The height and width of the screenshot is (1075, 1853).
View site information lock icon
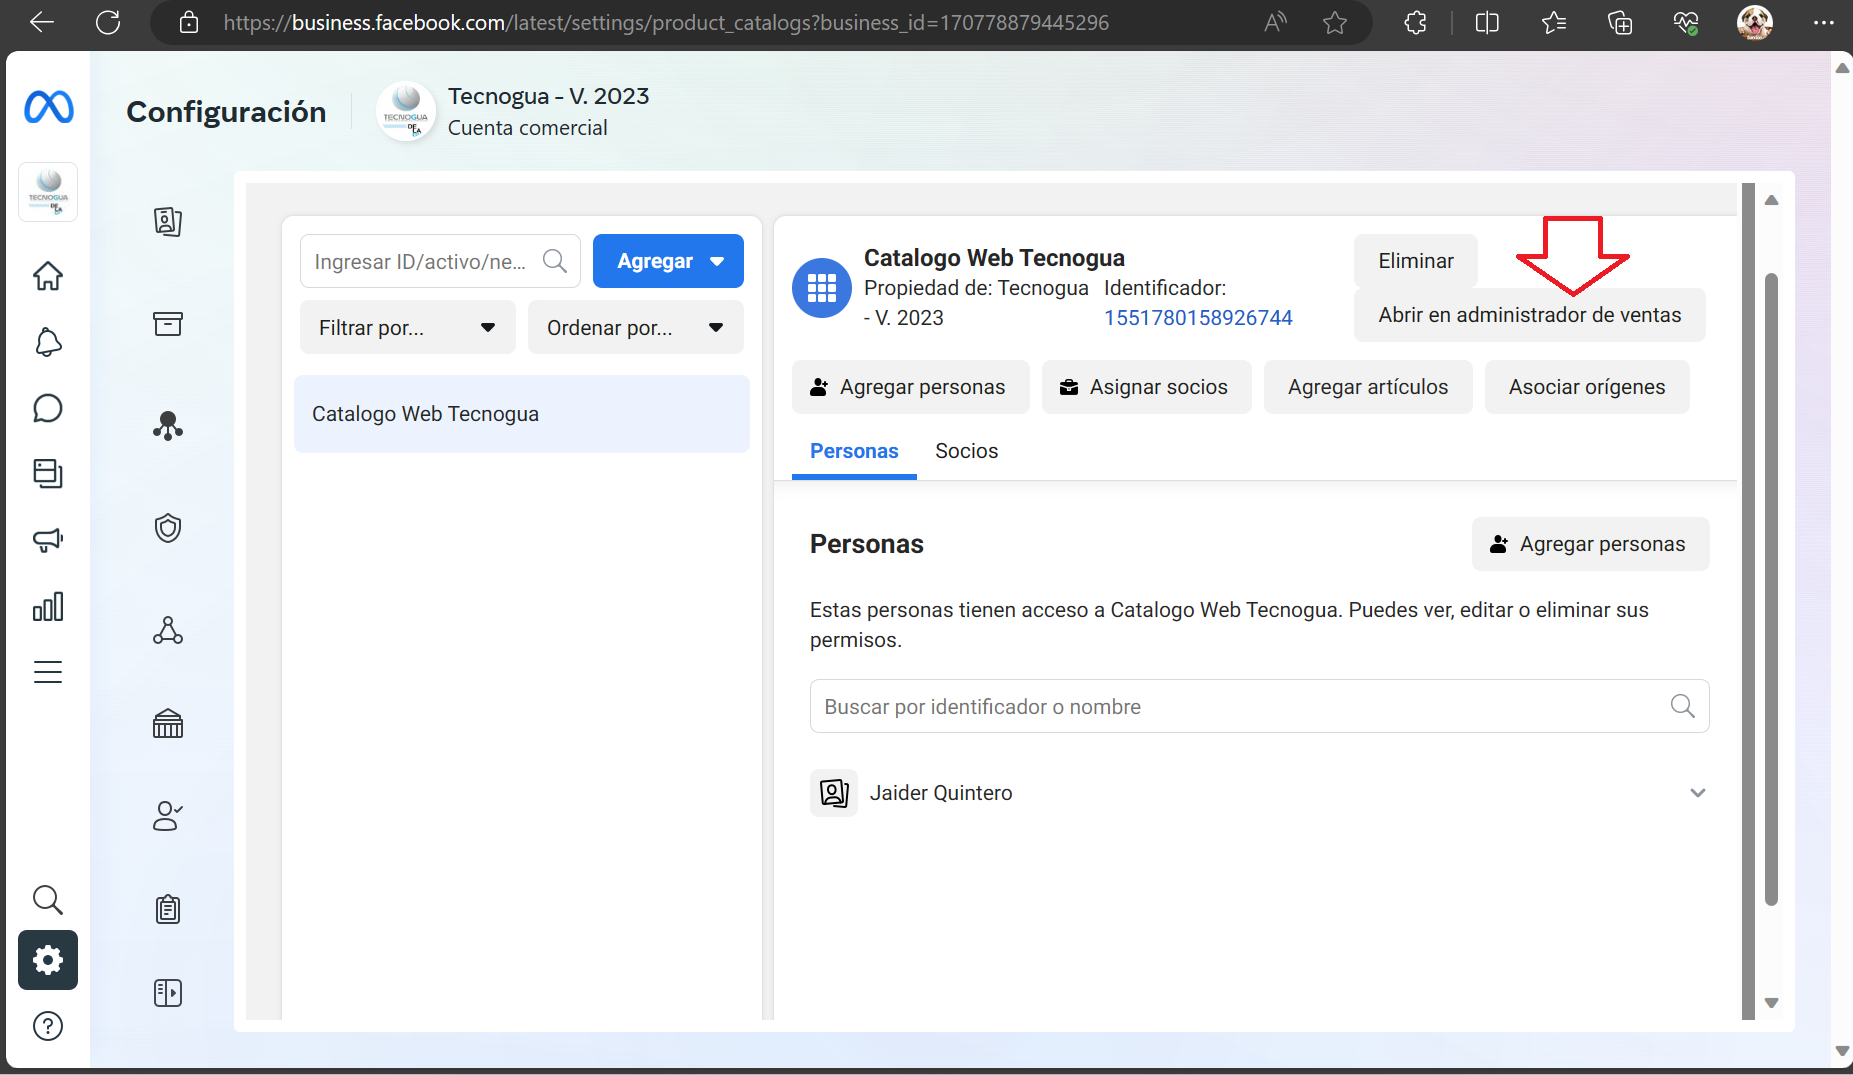click(189, 22)
